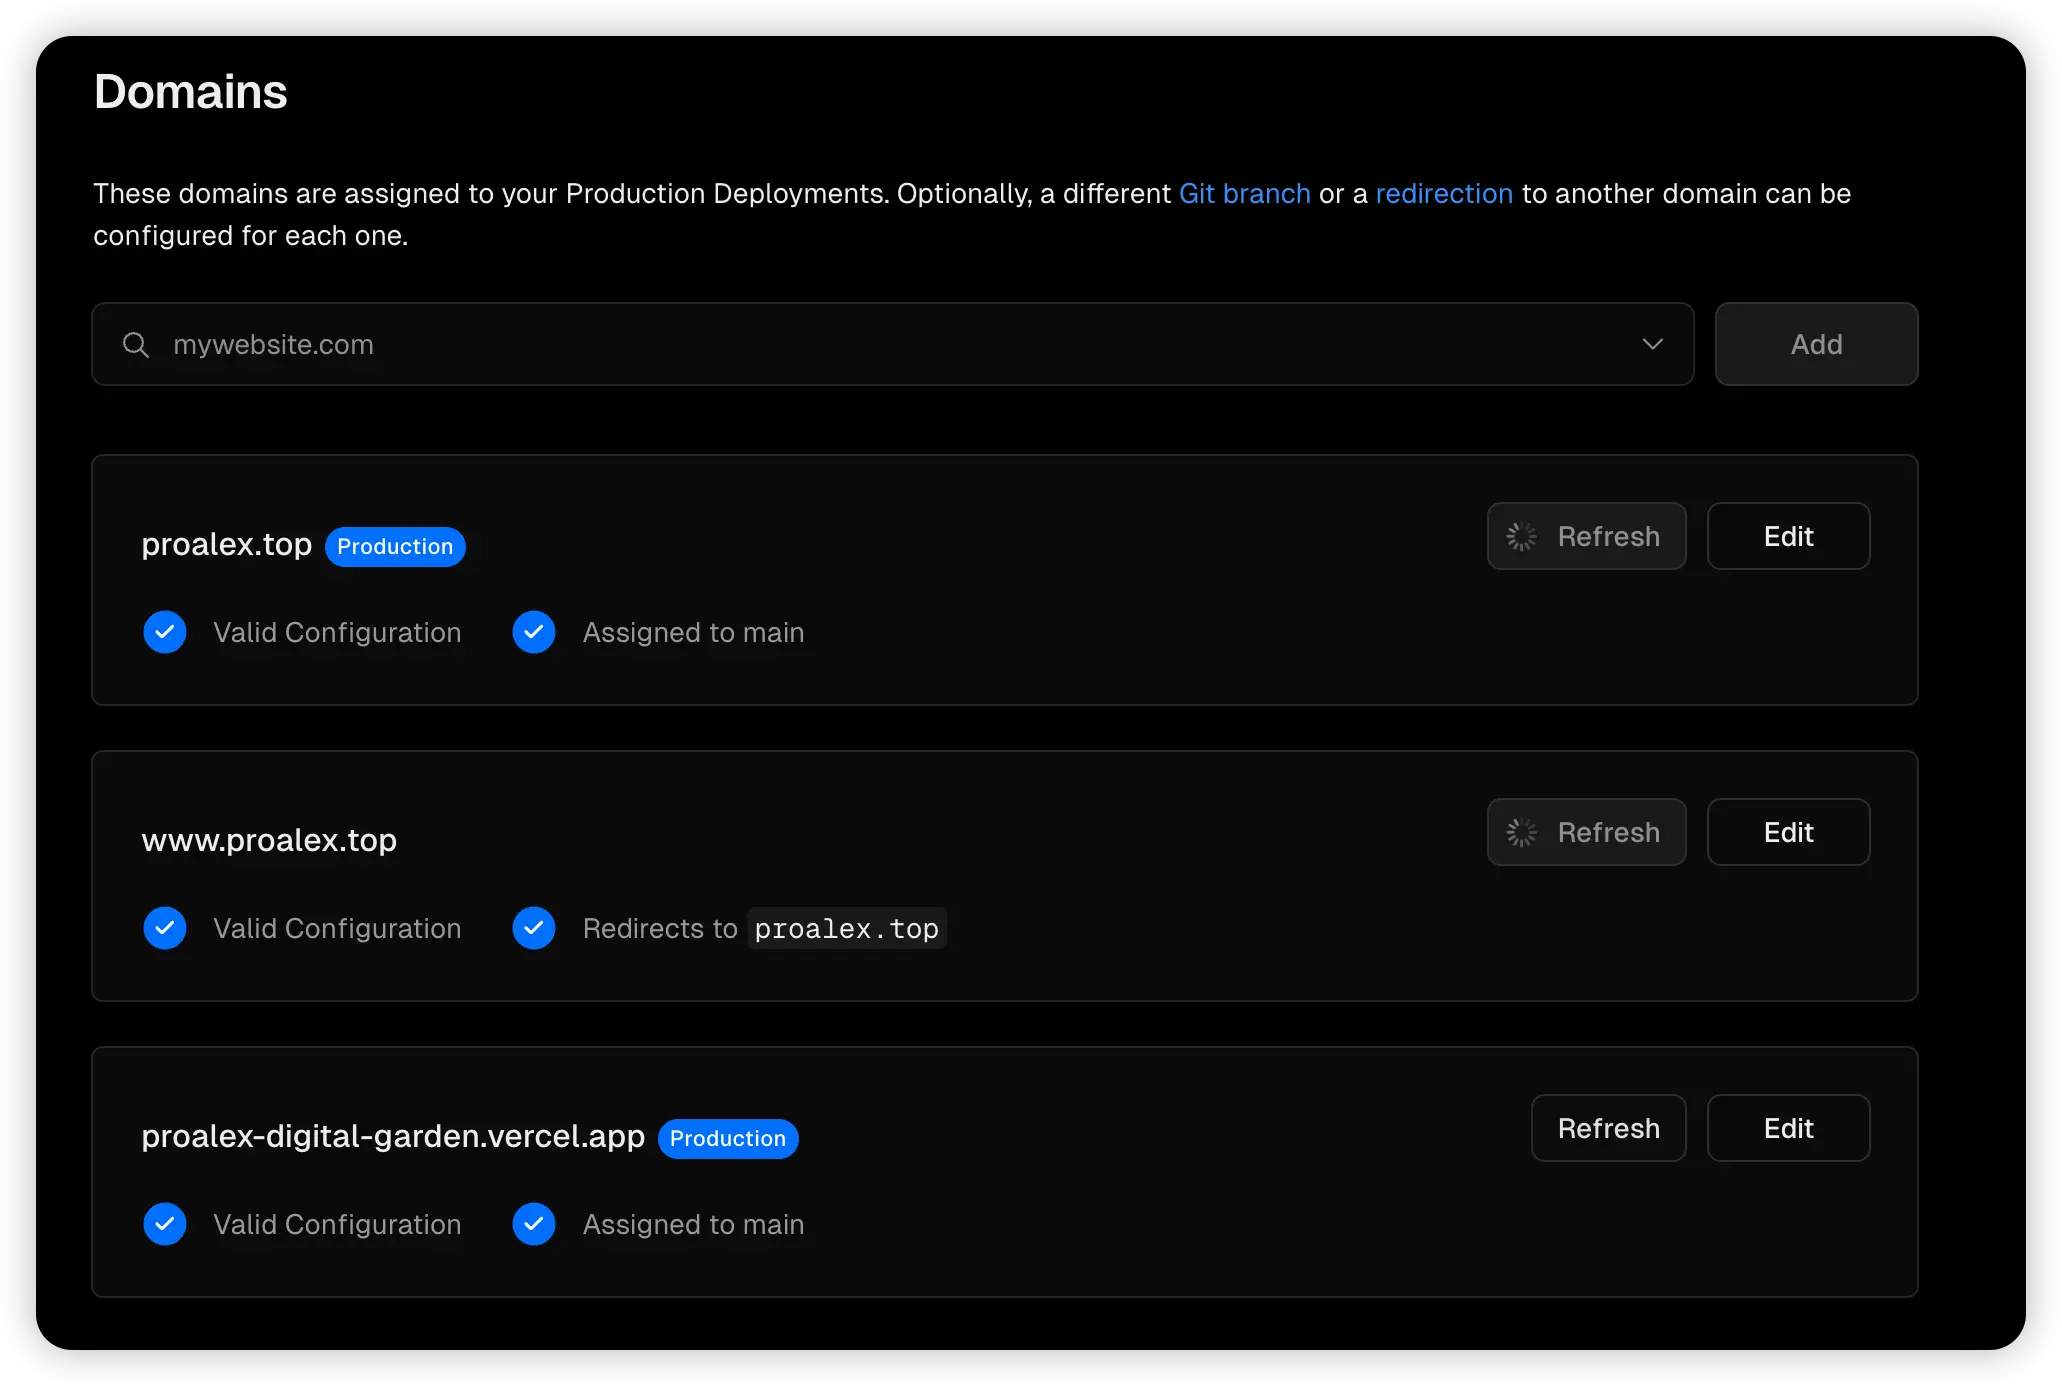Viewport: 2062px width, 1386px height.
Task: Click the loading spinner in proalex.top Refresh button
Action: (x=1522, y=536)
